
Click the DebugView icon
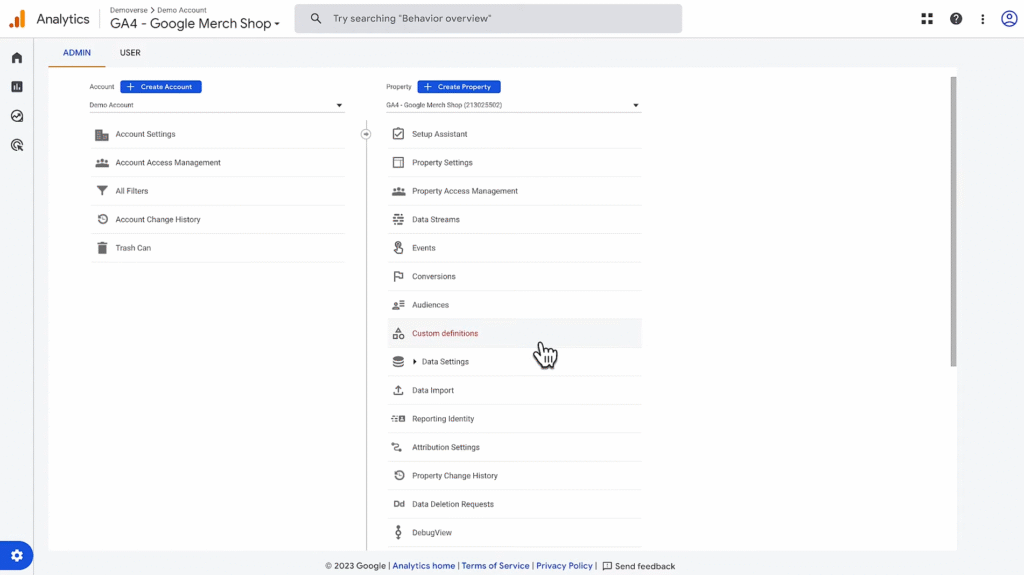pos(398,533)
